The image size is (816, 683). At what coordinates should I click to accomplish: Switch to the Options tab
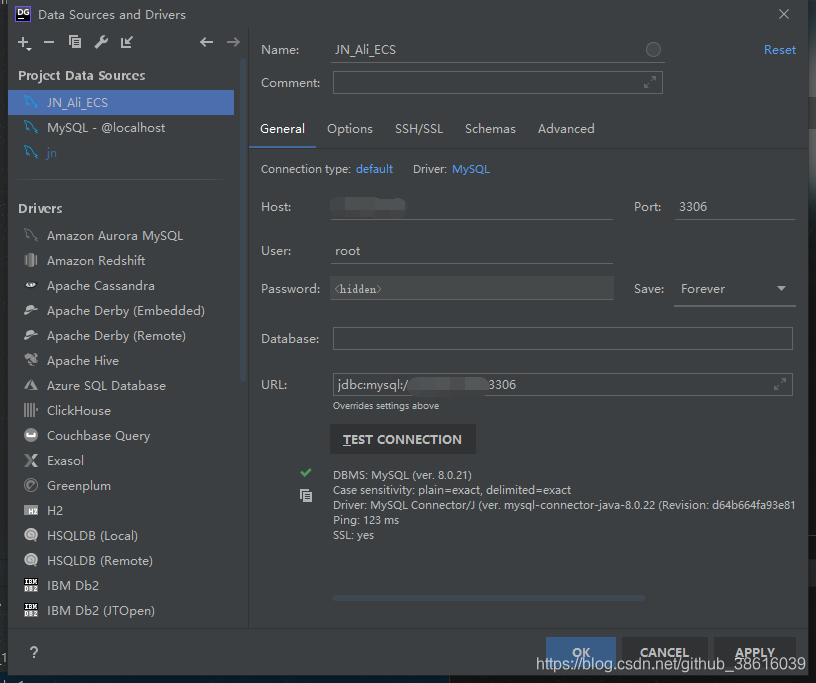350,129
